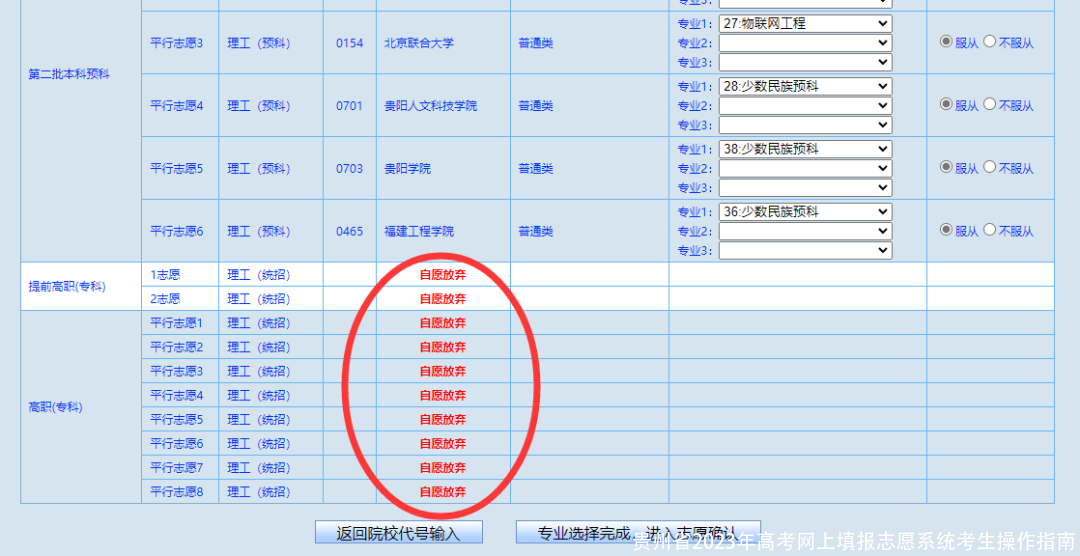Click 理工(统招) in 1志愿 row
1080x556 pixels.
(x=259, y=274)
